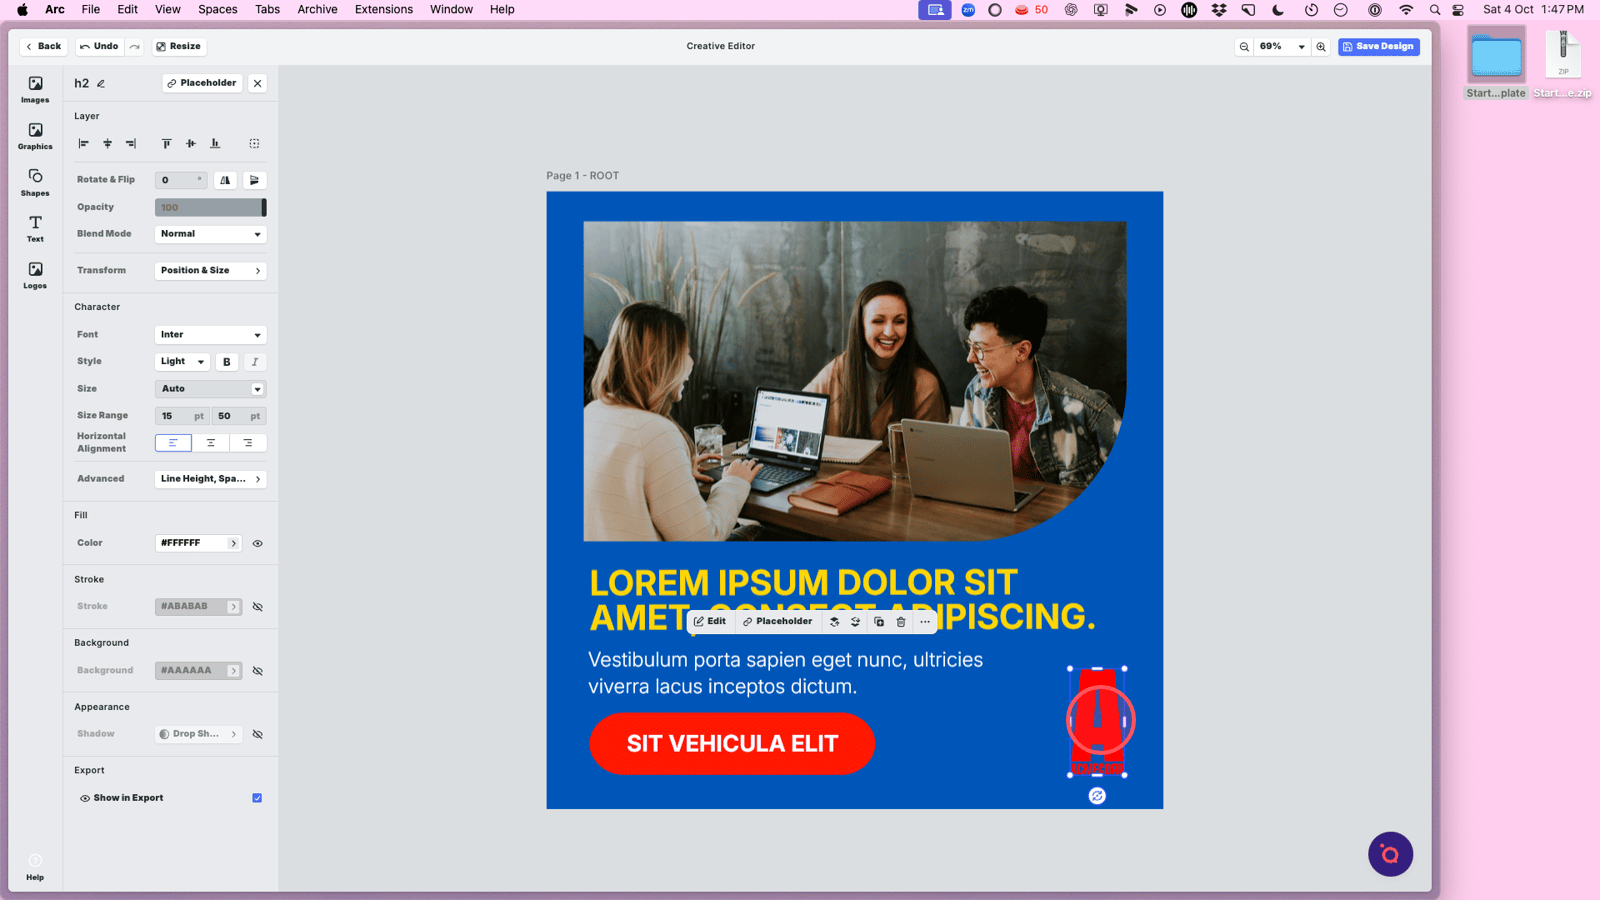Uncheck the Show in Export checkbox
This screenshot has height=900, width=1600.
pyautogui.click(x=257, y=798)
